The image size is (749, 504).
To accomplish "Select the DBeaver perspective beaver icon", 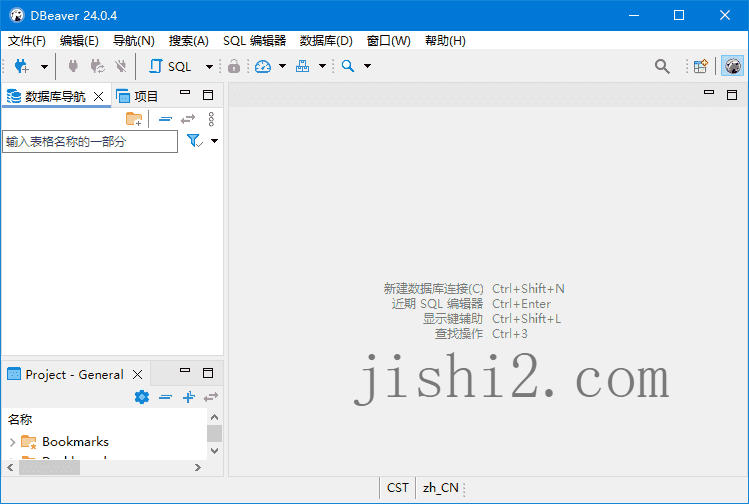I will point(732,66).
